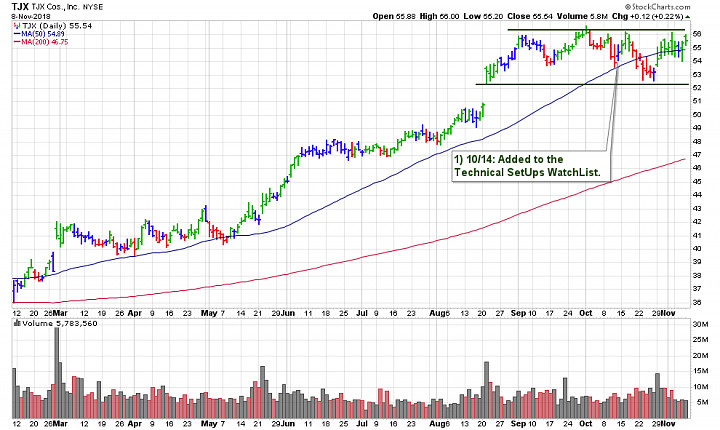The width and height of the screenshot is (720, 430).
Task: Click 'Mar' on the price chart date axis
Action: (x=60, y=313)
